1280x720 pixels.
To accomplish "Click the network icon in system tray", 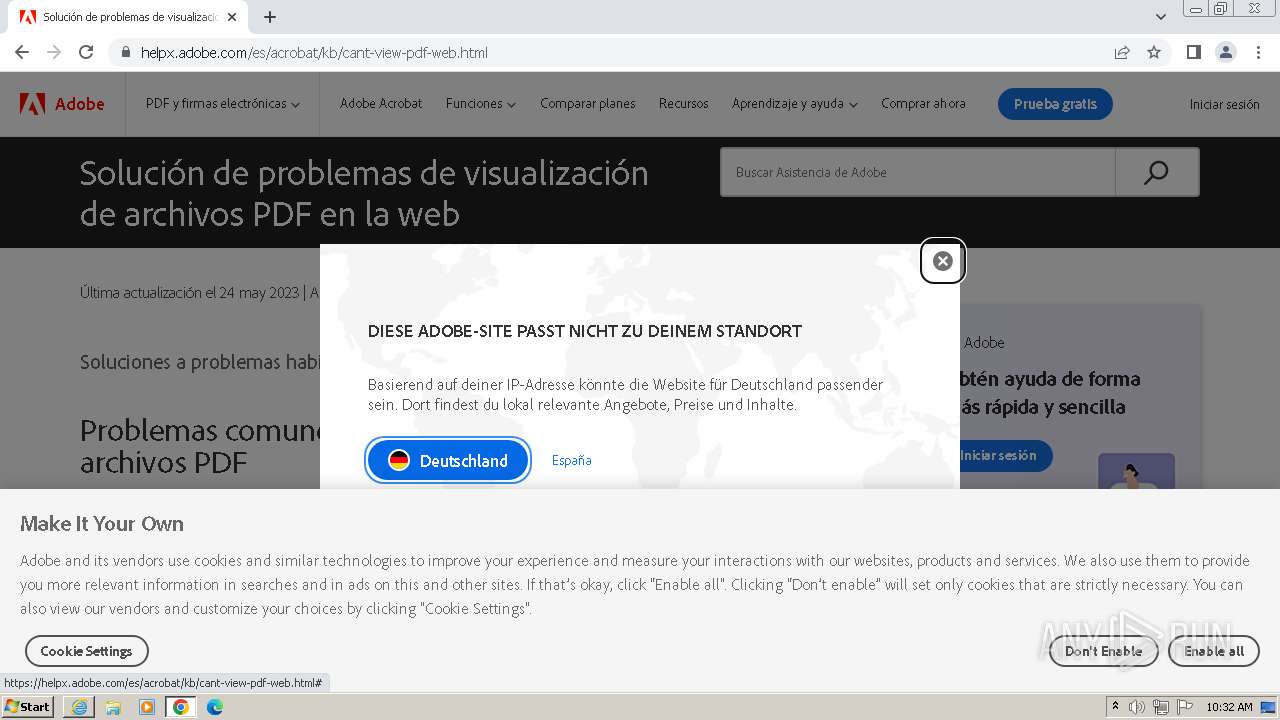I will [1161, 707].
